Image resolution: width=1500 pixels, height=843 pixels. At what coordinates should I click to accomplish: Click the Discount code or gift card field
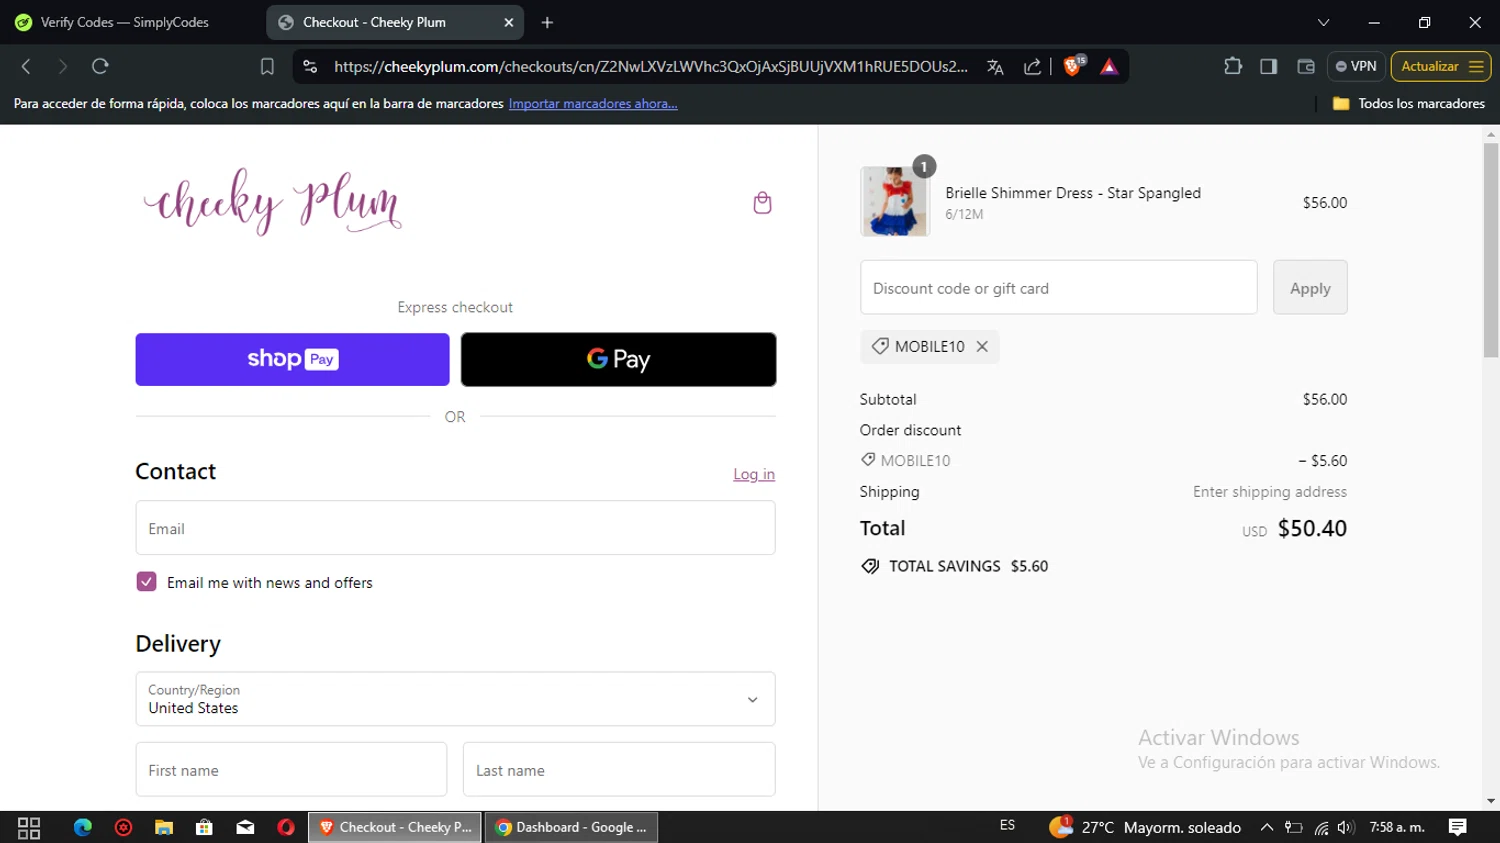1058,287
